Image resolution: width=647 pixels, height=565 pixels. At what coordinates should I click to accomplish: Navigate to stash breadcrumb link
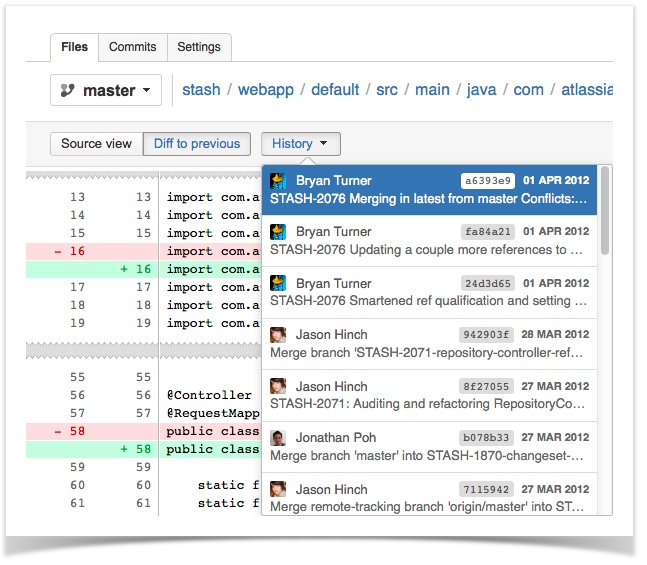click(201, 90)
